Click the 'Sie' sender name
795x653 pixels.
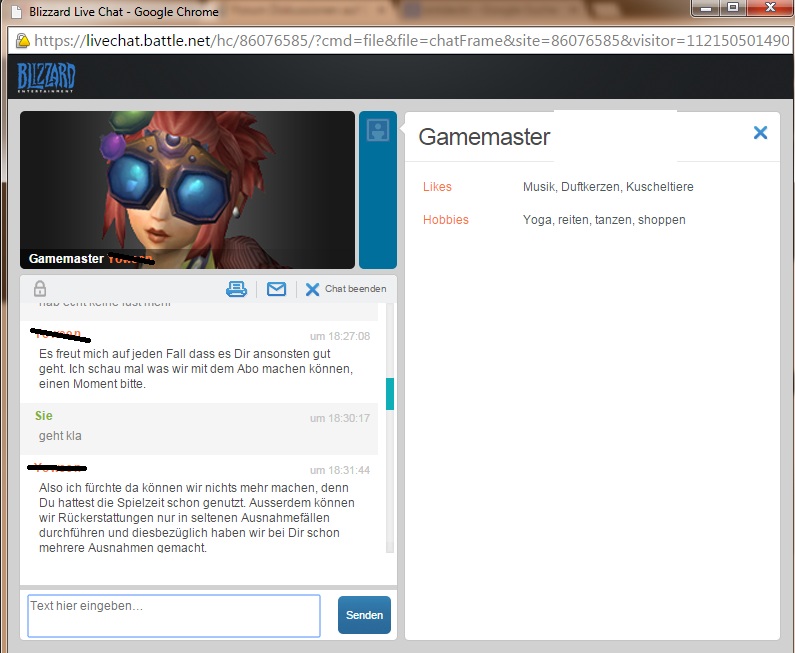coord(44,416)
